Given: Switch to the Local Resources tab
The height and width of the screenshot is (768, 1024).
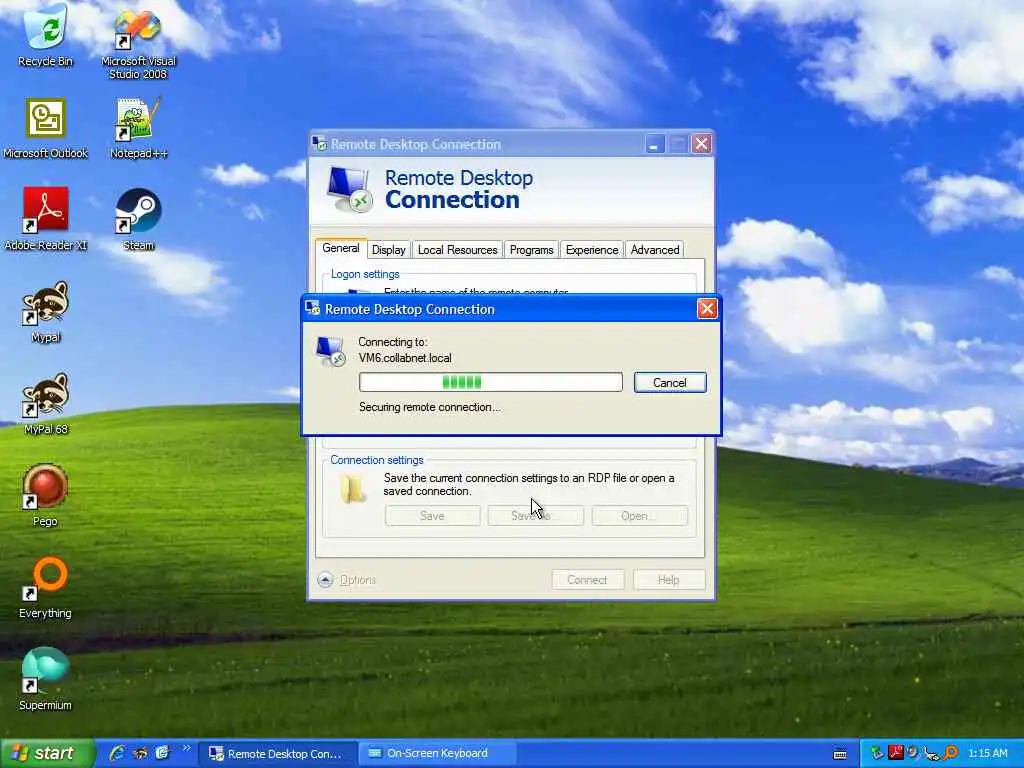Looking at the screenshot, I should (457, 249).
